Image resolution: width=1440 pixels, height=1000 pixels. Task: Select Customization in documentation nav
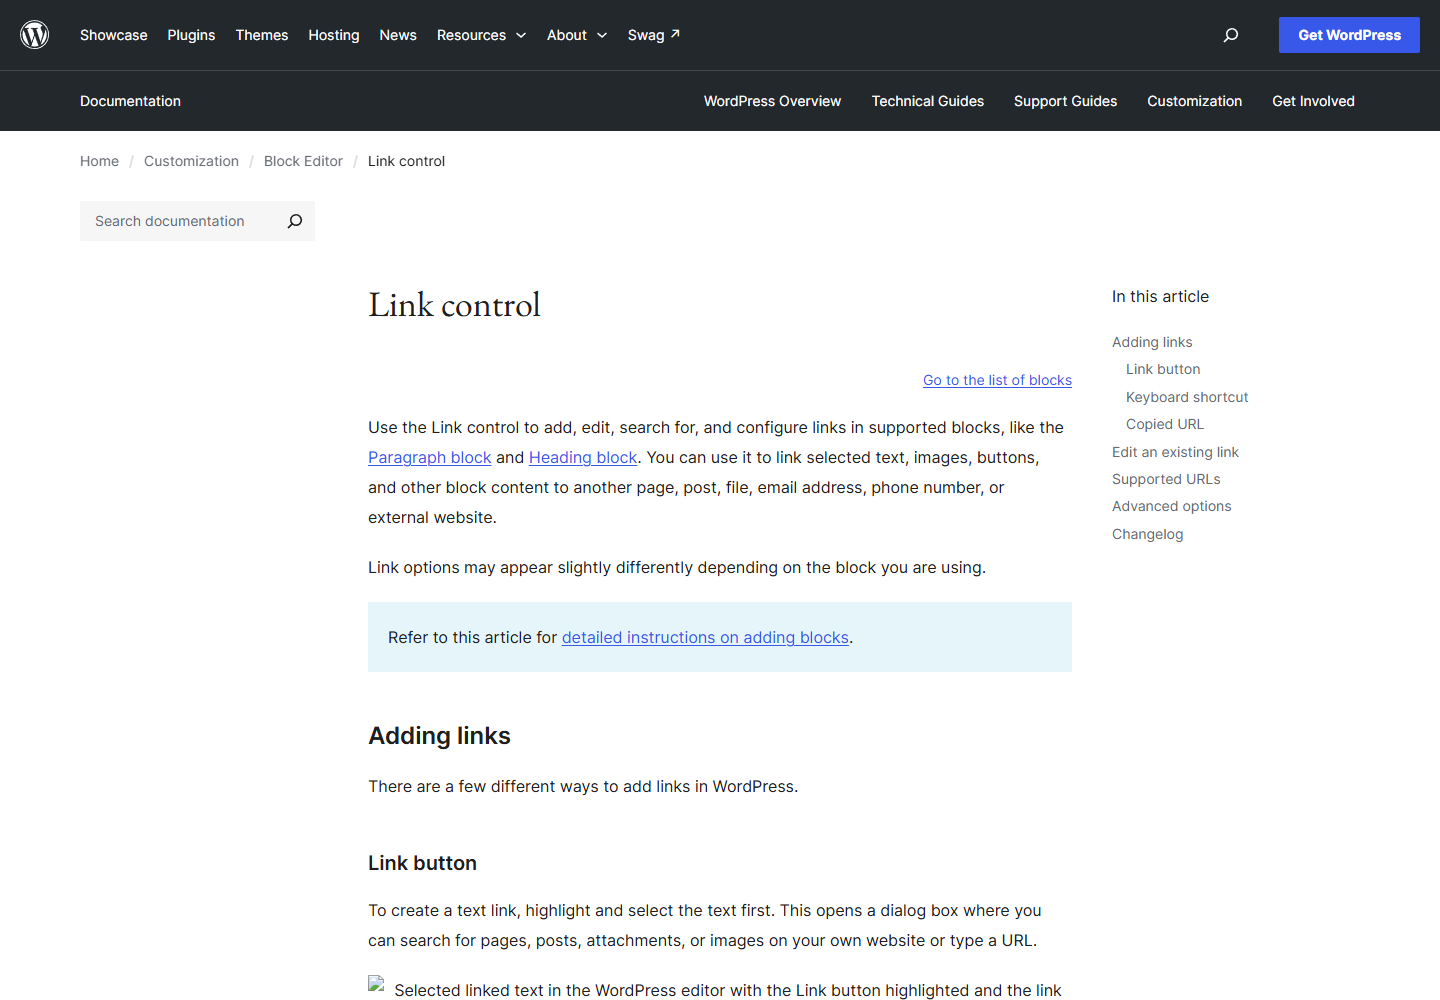[1195, 101]
